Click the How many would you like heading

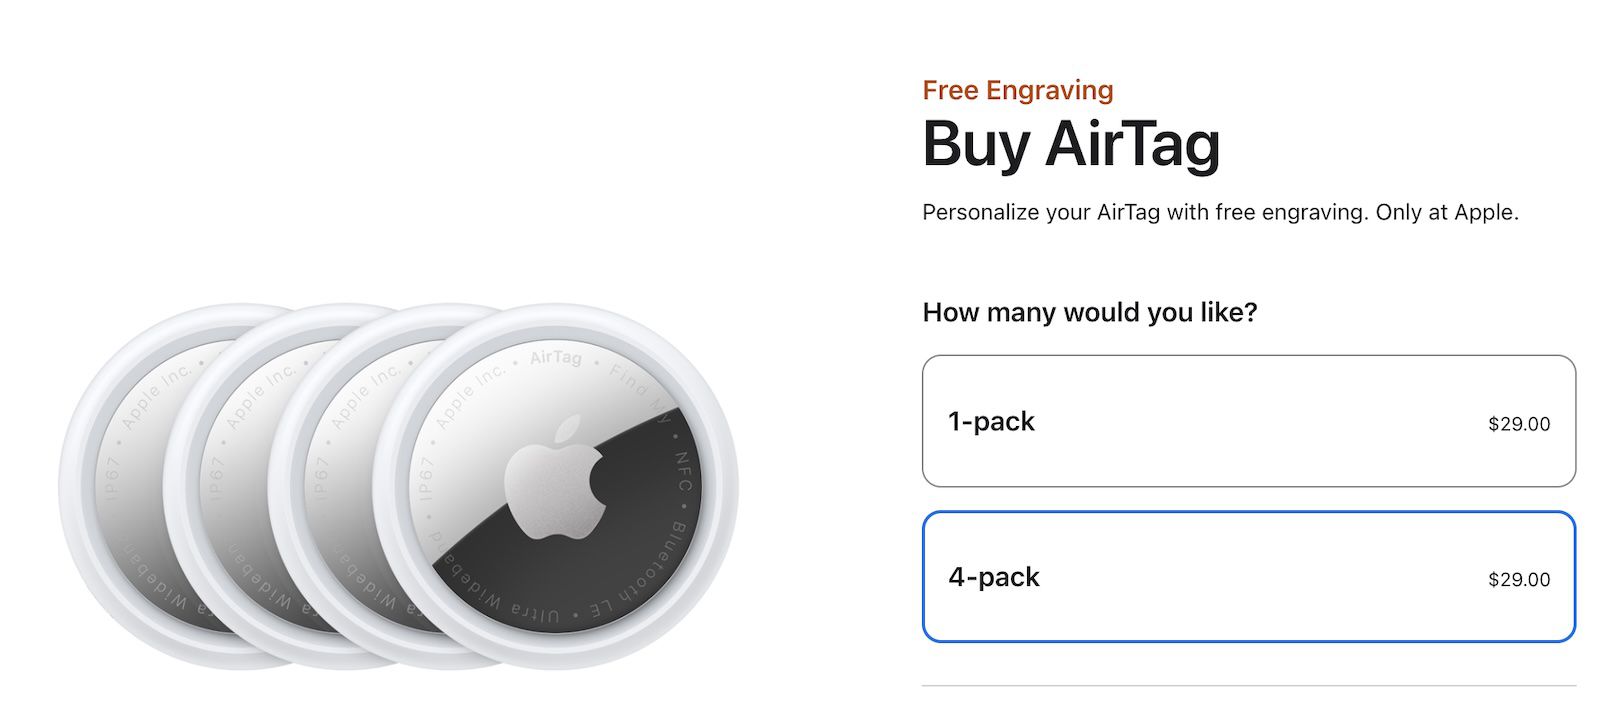click(1091, 312)
